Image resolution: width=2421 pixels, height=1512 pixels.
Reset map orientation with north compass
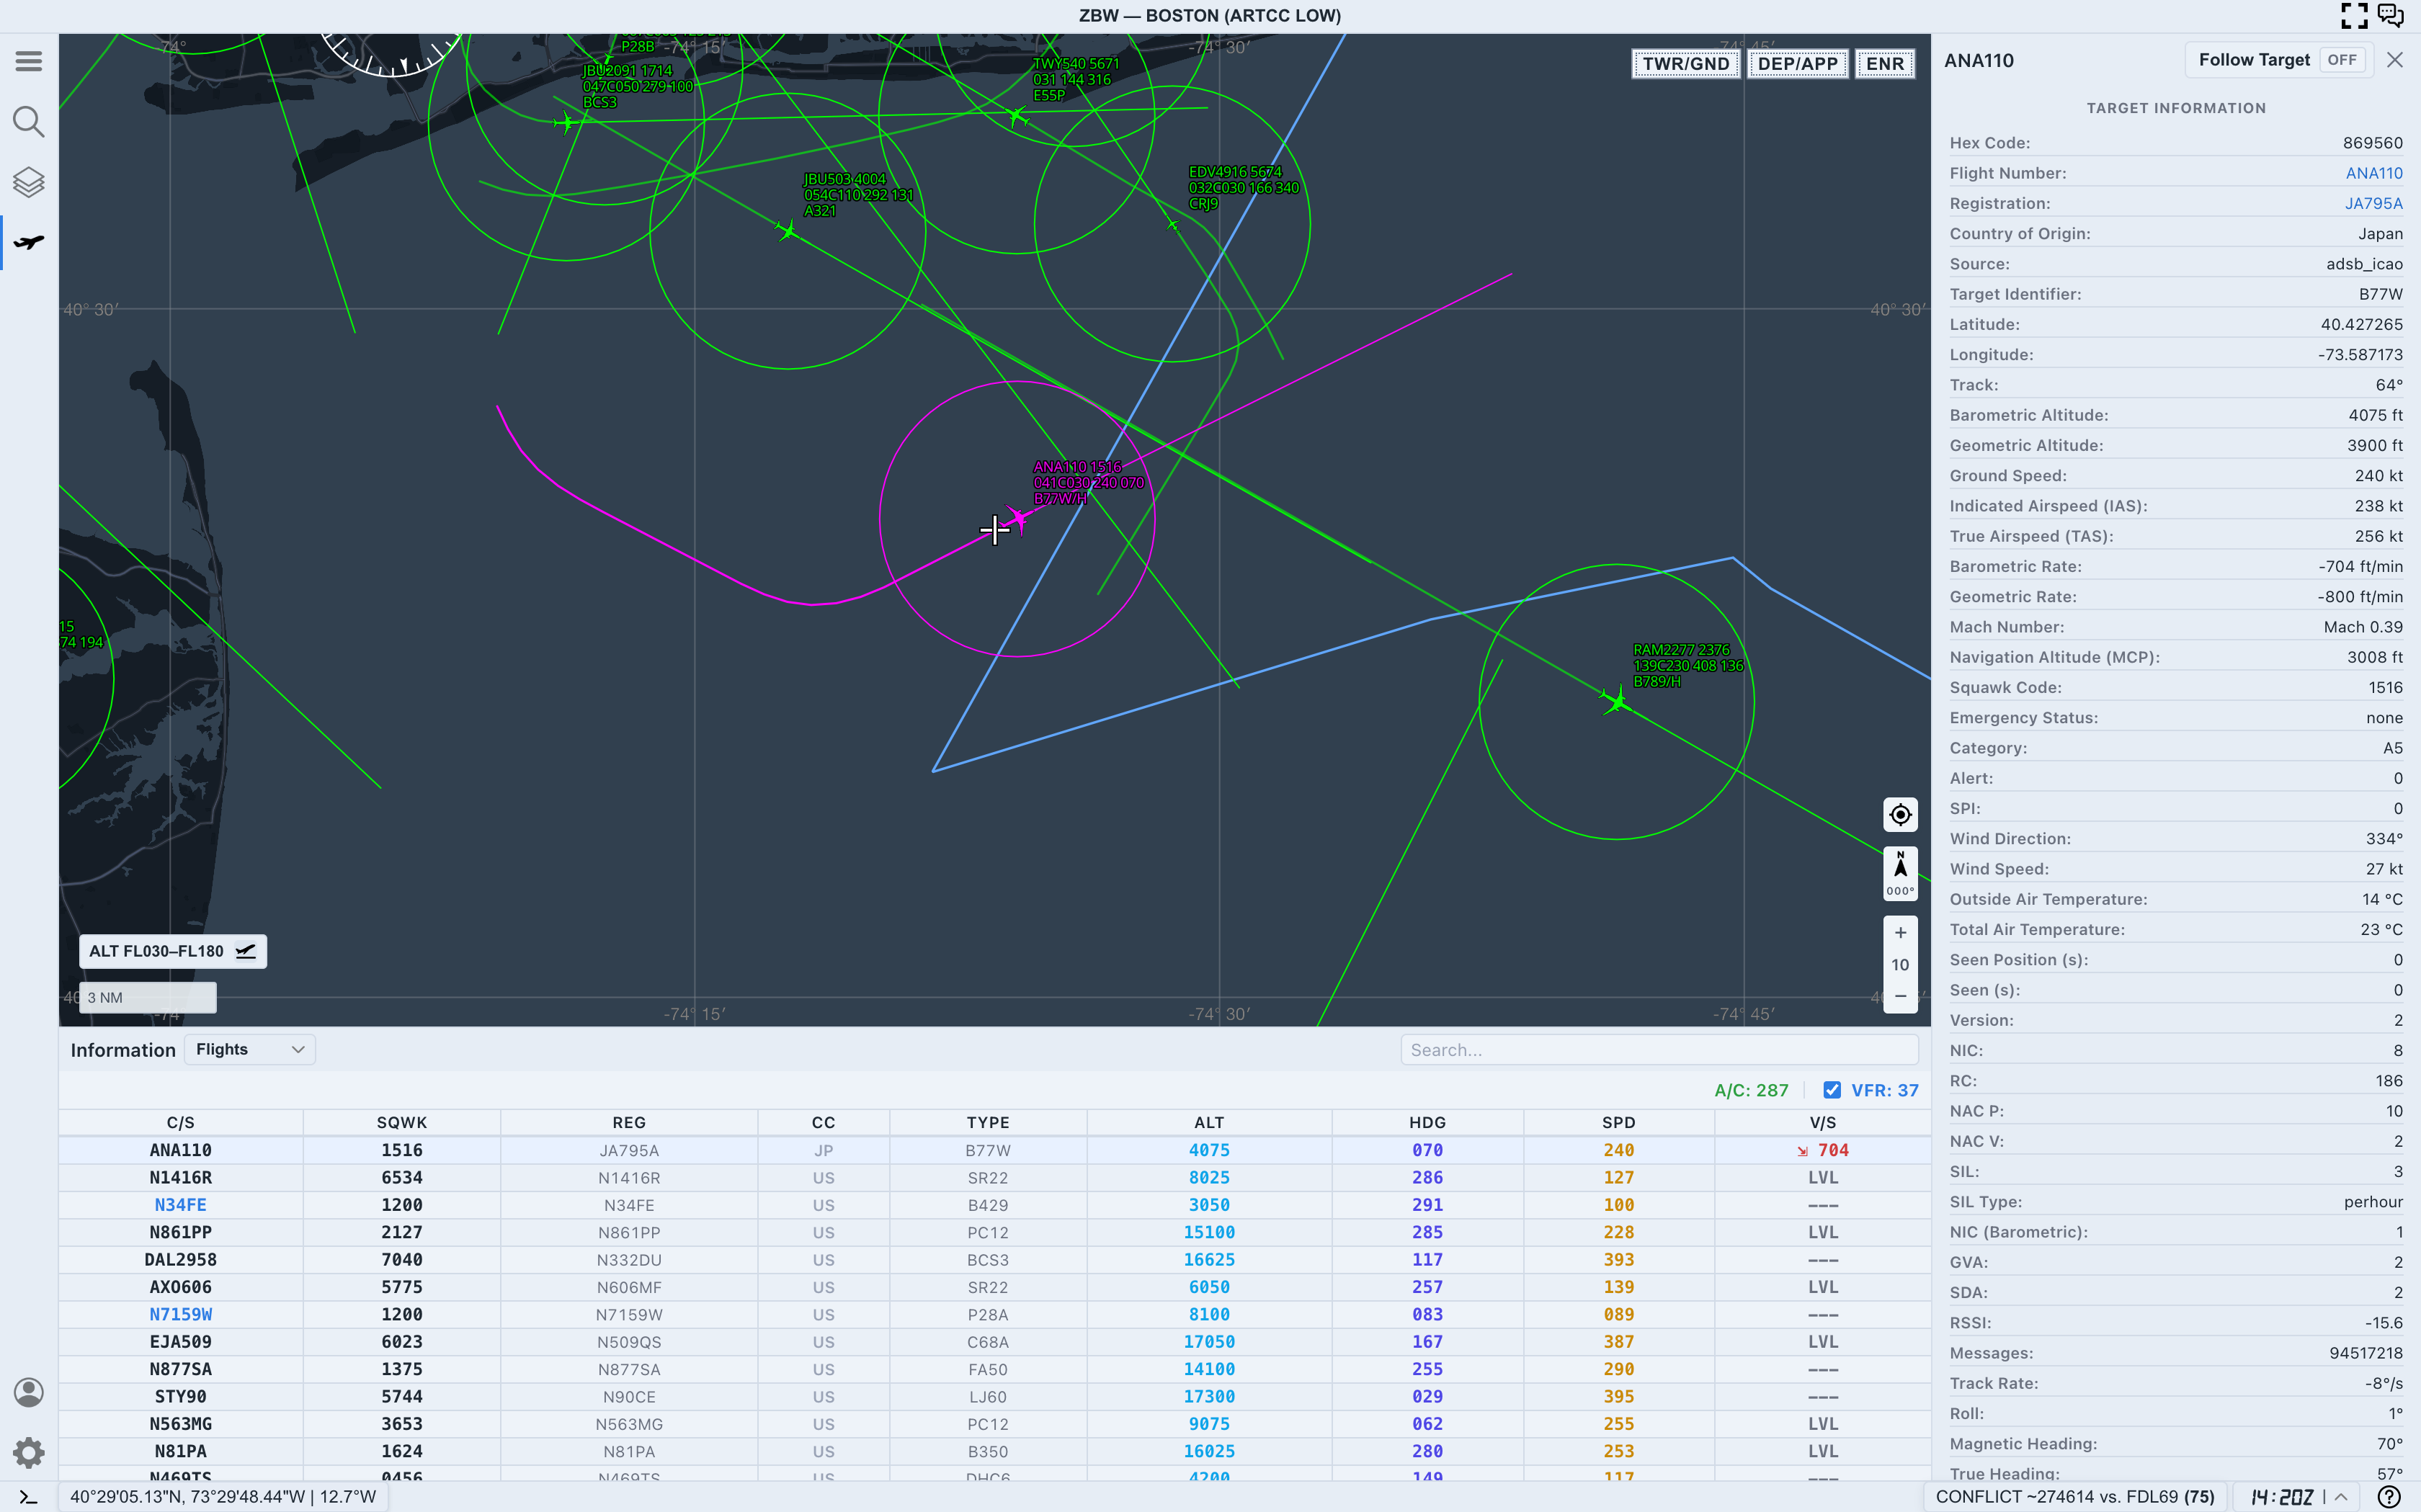(x=1900, y=873)
